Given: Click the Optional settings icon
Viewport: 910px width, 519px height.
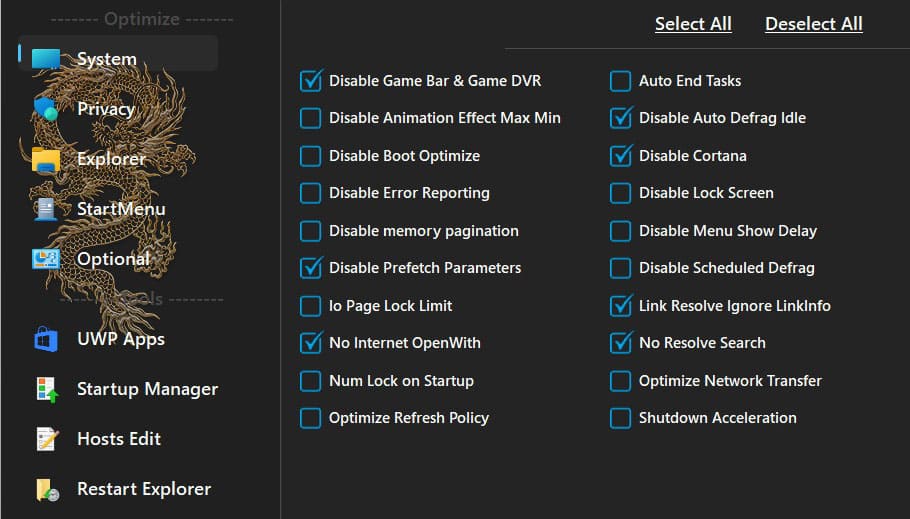Looking at the screenshot, I should click(x=46, y=259).
